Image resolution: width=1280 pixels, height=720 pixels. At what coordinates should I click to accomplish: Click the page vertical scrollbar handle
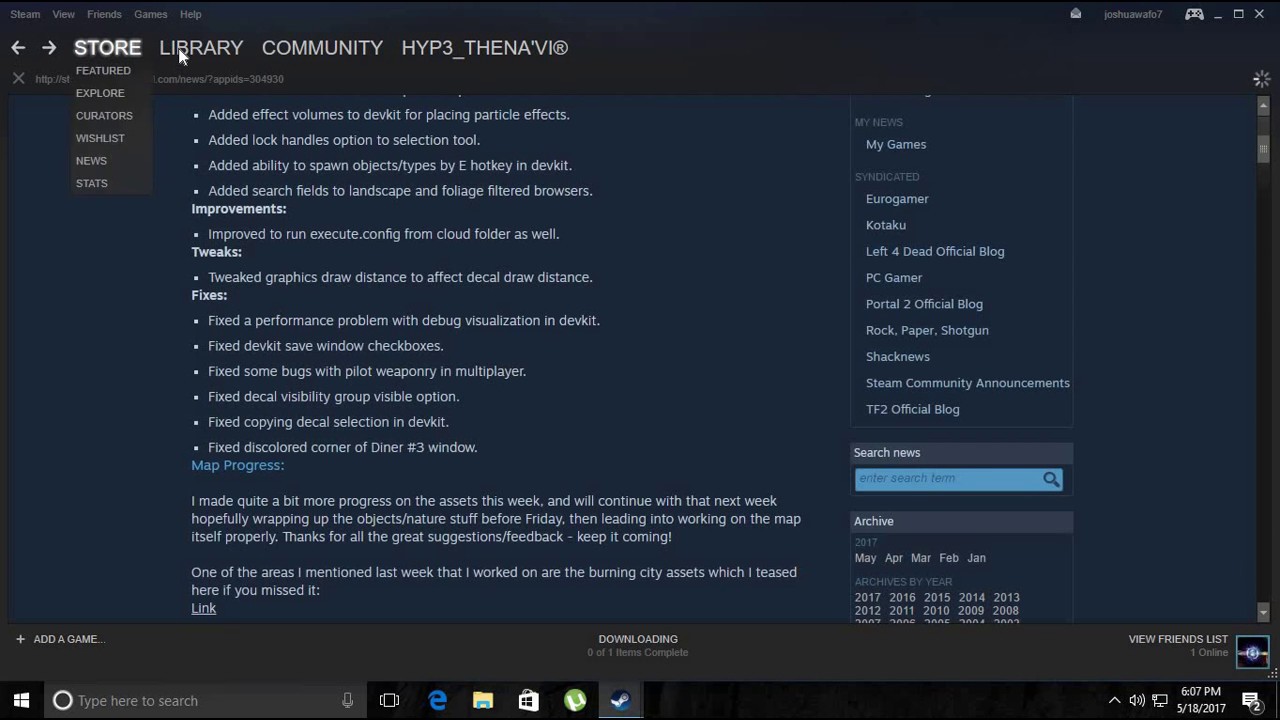[1263, 149]
